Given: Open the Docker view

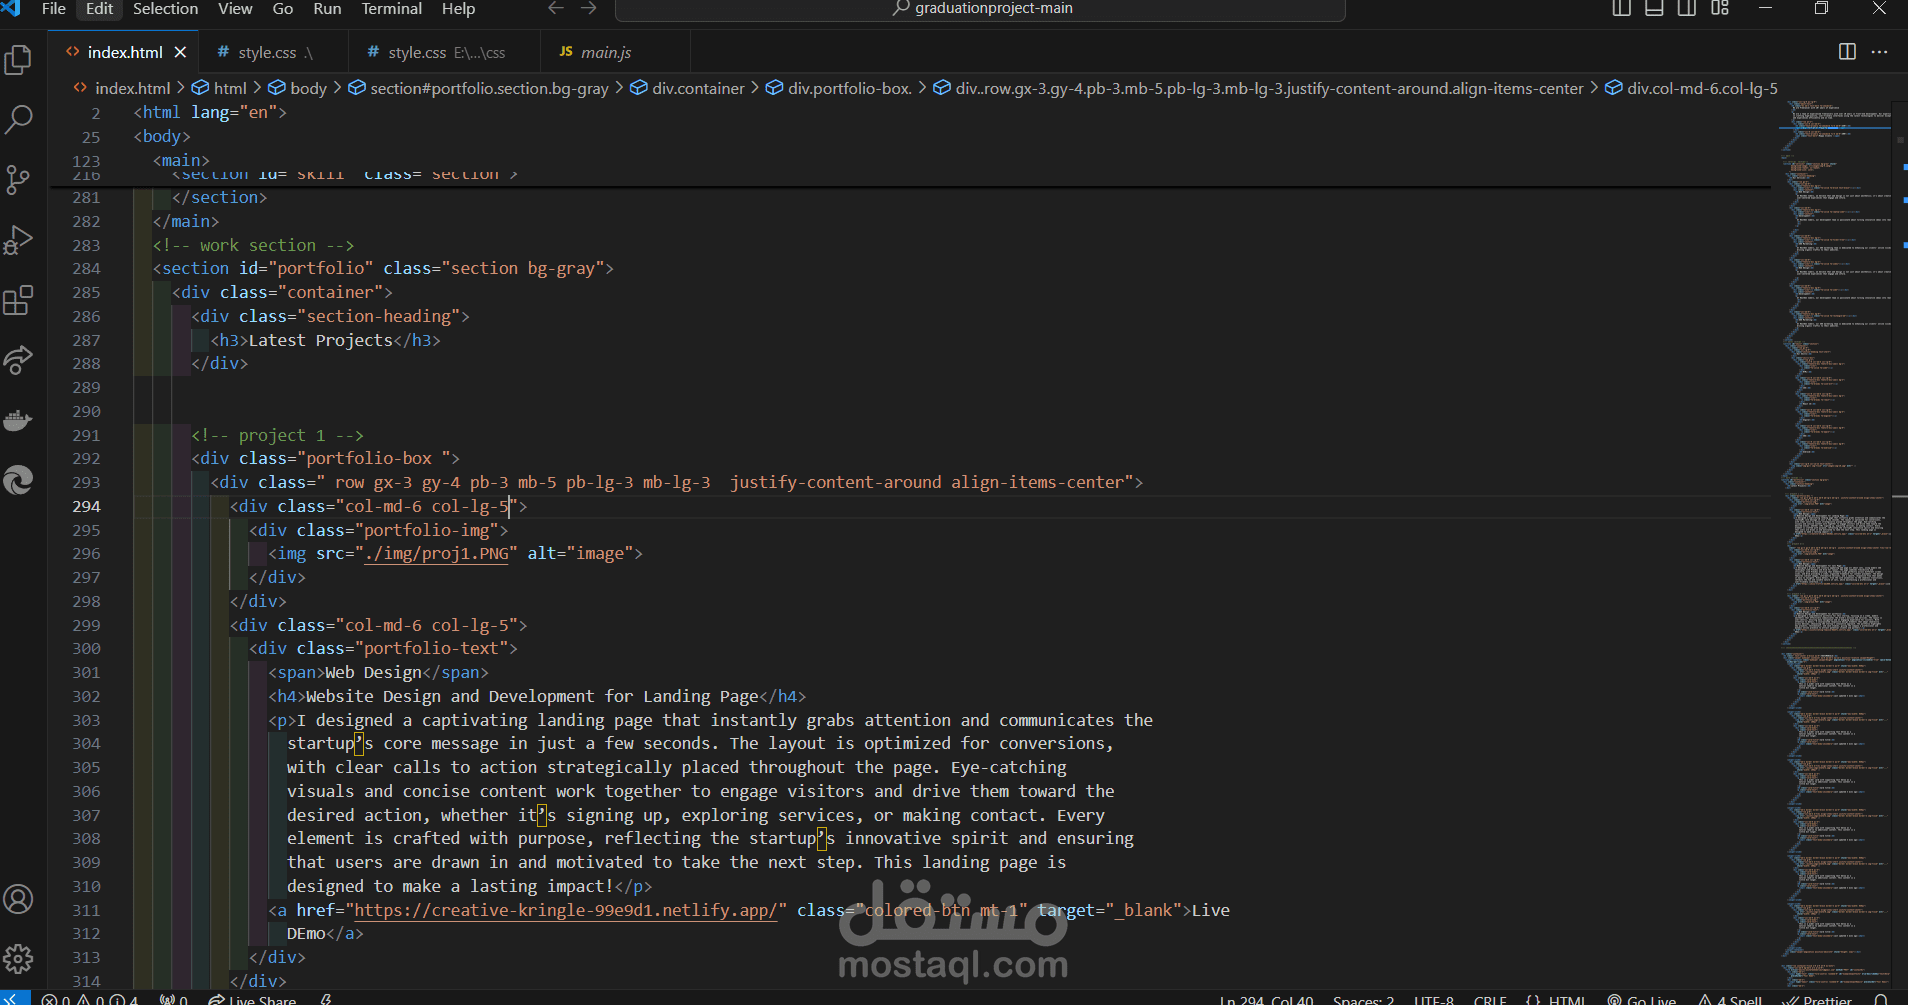Looking at the screenshot, I should tap(18, 420).
